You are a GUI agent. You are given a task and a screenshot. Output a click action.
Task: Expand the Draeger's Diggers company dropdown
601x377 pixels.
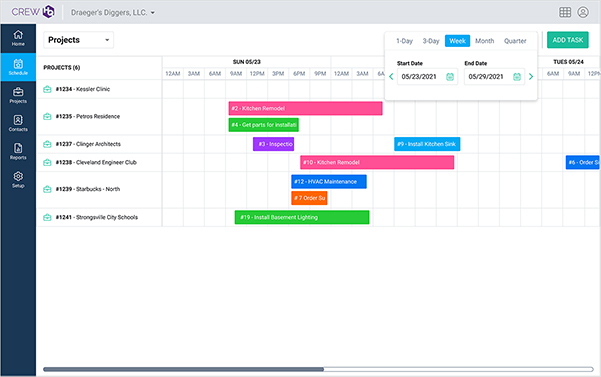(x=113, y=13)
